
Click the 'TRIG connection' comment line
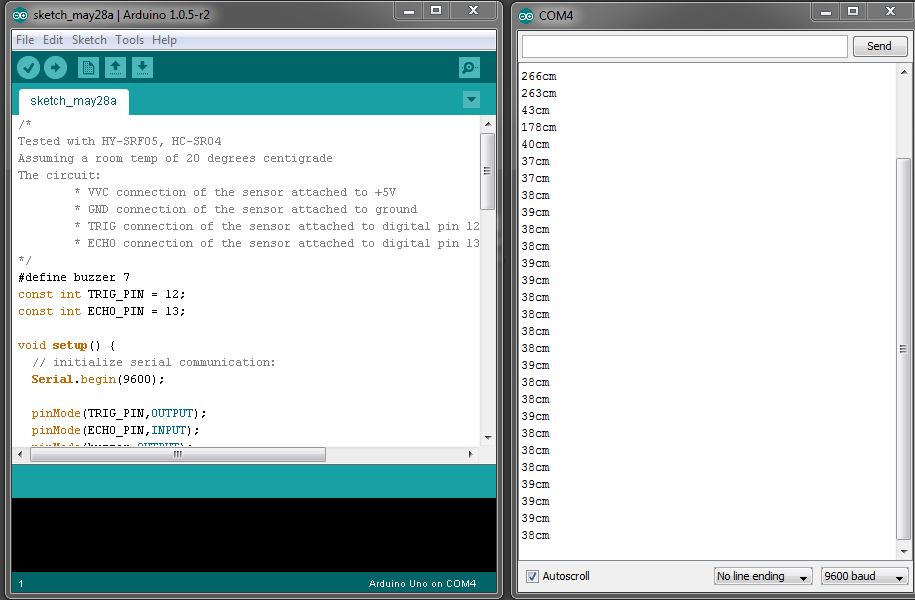click(x=277, y=226)
